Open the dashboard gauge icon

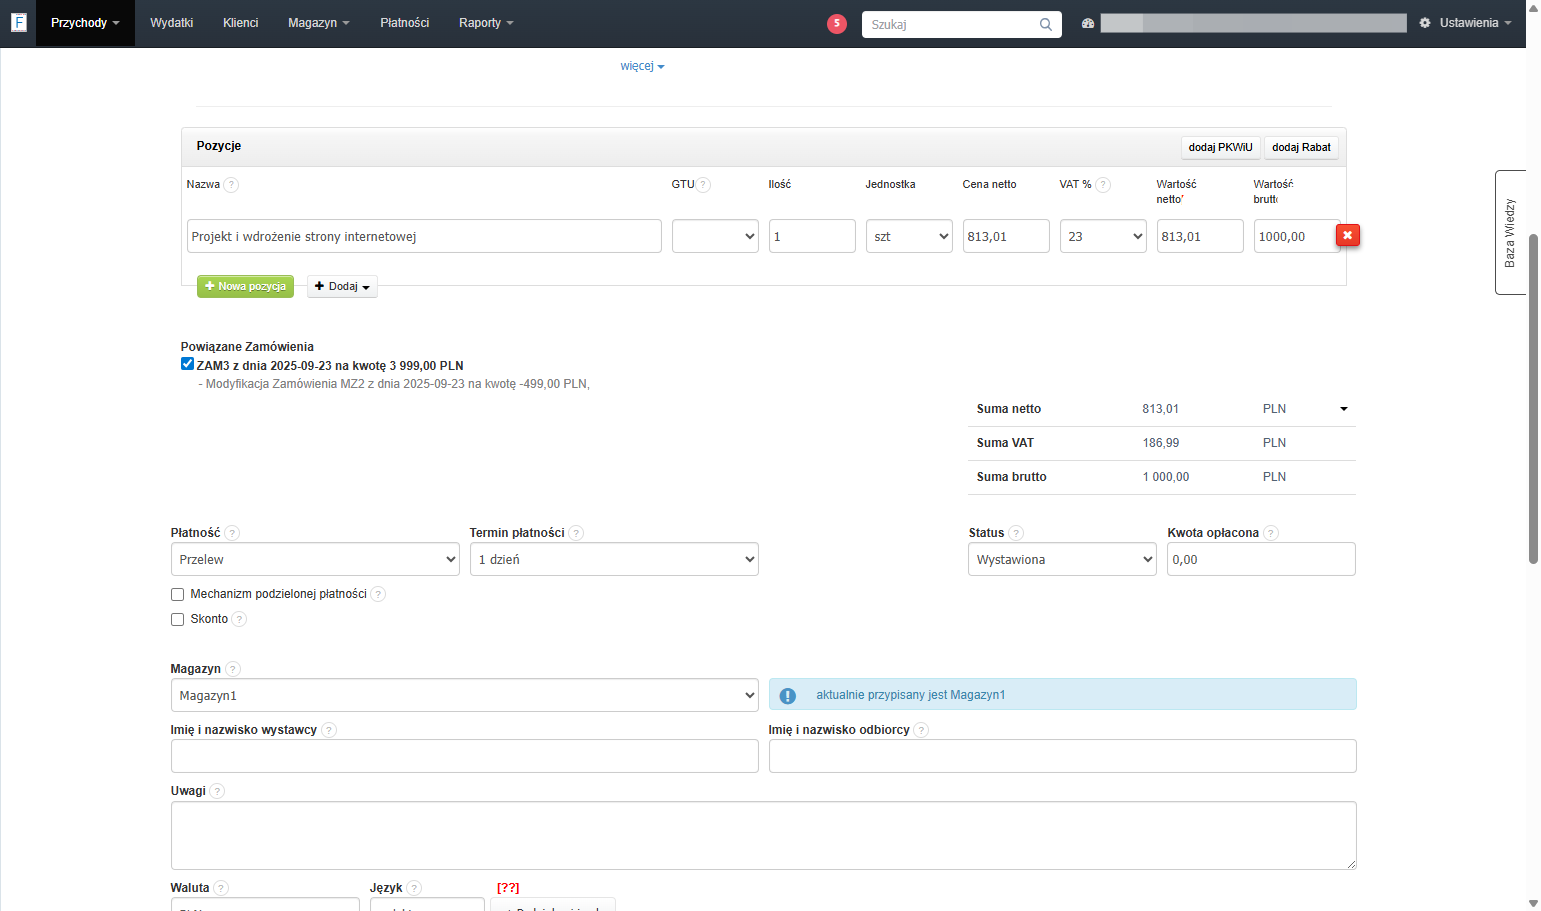[x=1088, y=23]
